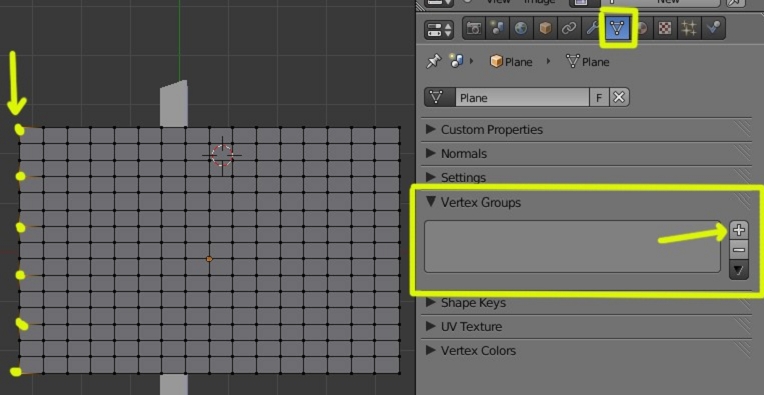Screen dimensions: 764x395
Task: Unlink mesh data with X button
Action: point(619,97)
